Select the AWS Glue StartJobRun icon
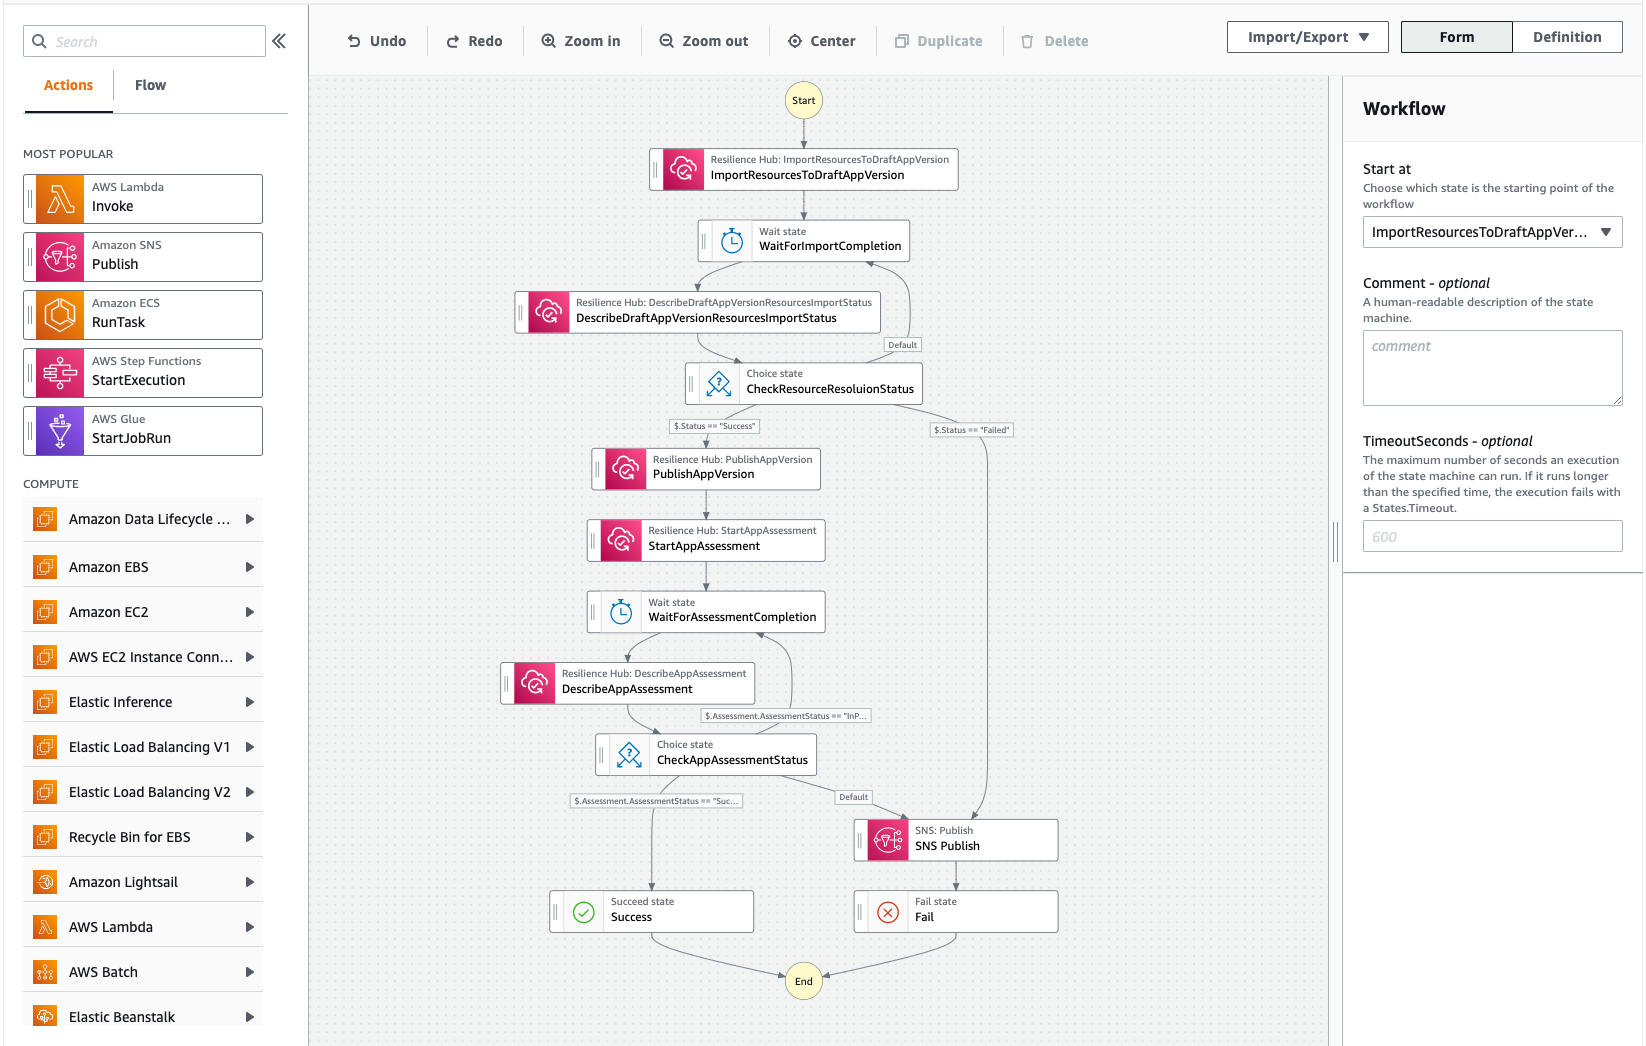 60,430
